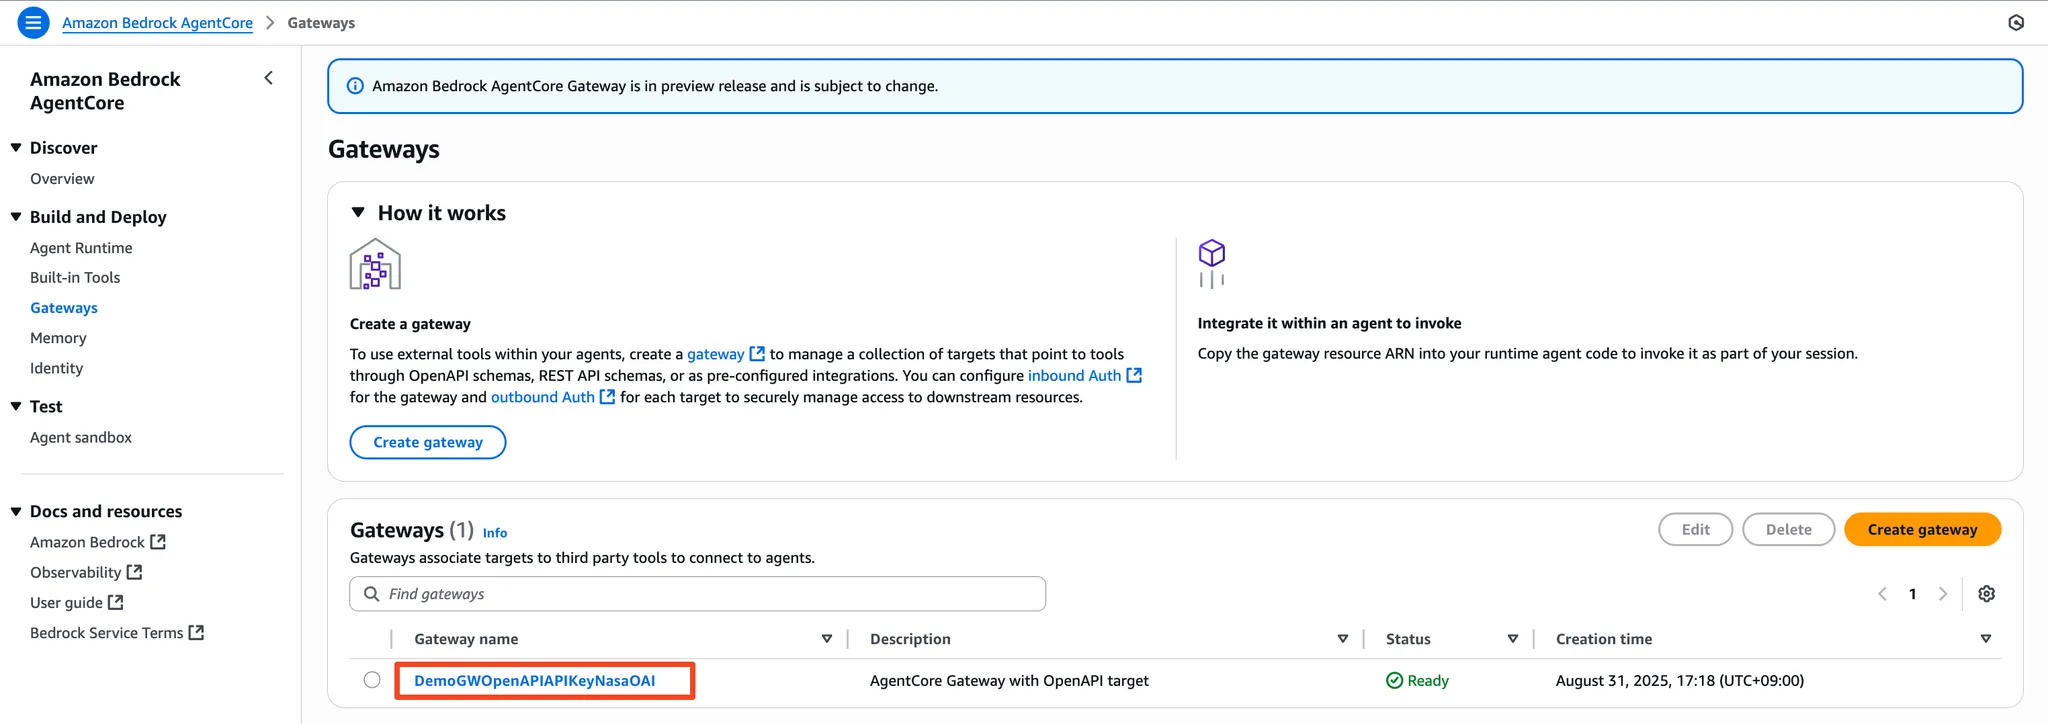Image resolution: width=2048 pixels, height=724 pixels.
Task: Go to Memory in the sidebar
Action: 58,338
